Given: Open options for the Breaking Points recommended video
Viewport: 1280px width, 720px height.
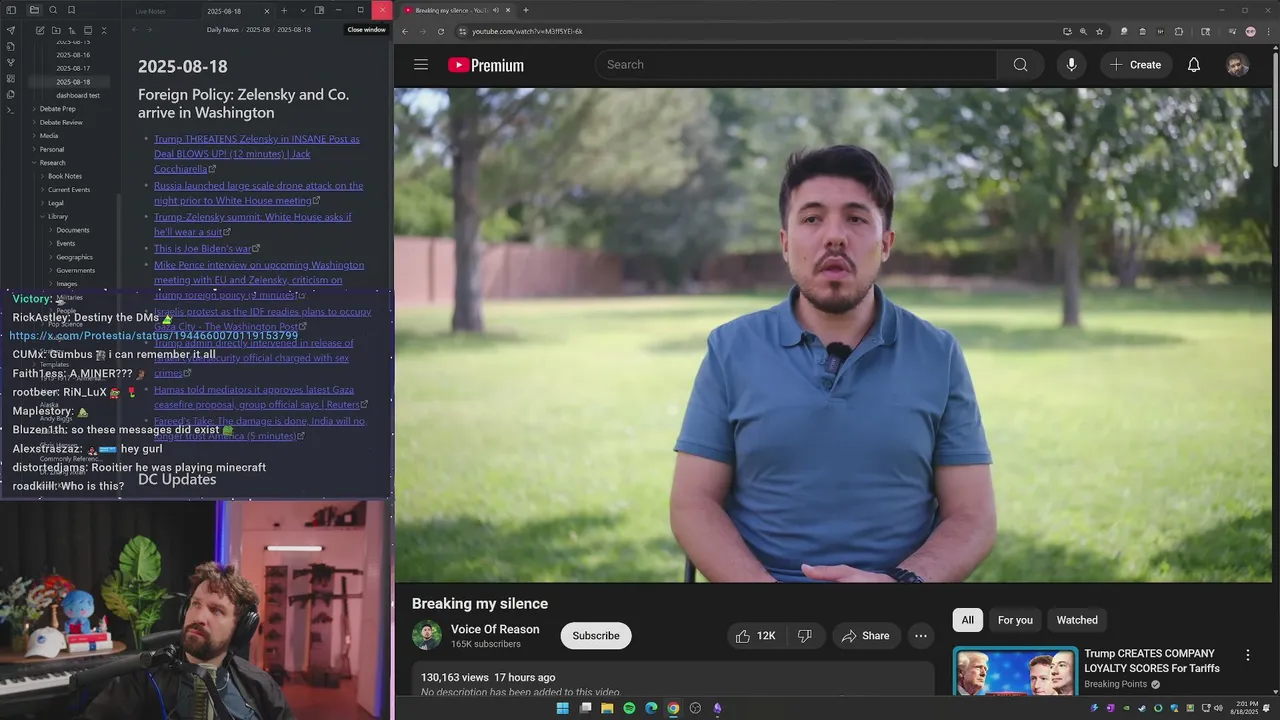Looking at the screenshot, I should pos(1247,655).
